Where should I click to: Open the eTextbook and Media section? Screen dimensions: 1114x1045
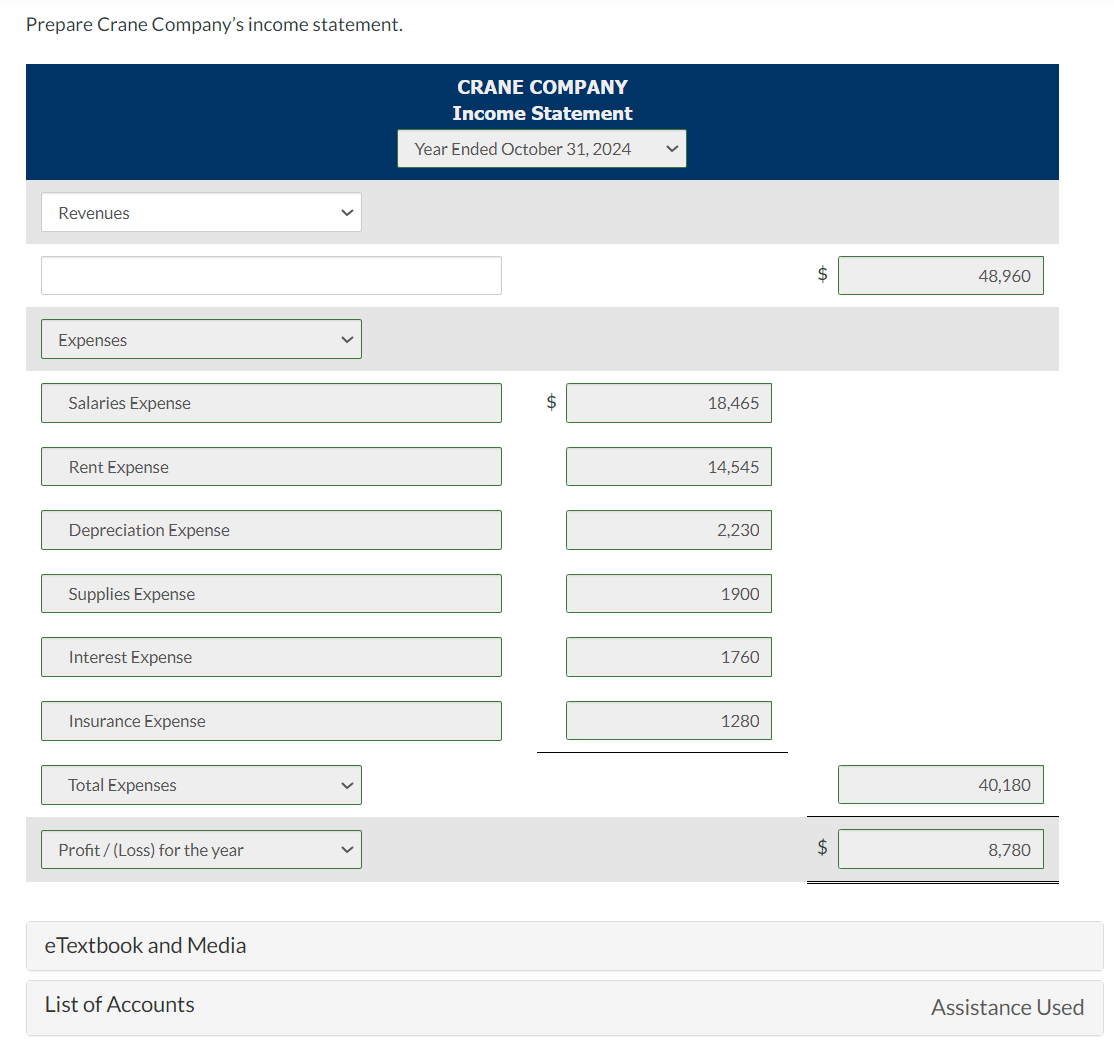[x=565, y=946]
